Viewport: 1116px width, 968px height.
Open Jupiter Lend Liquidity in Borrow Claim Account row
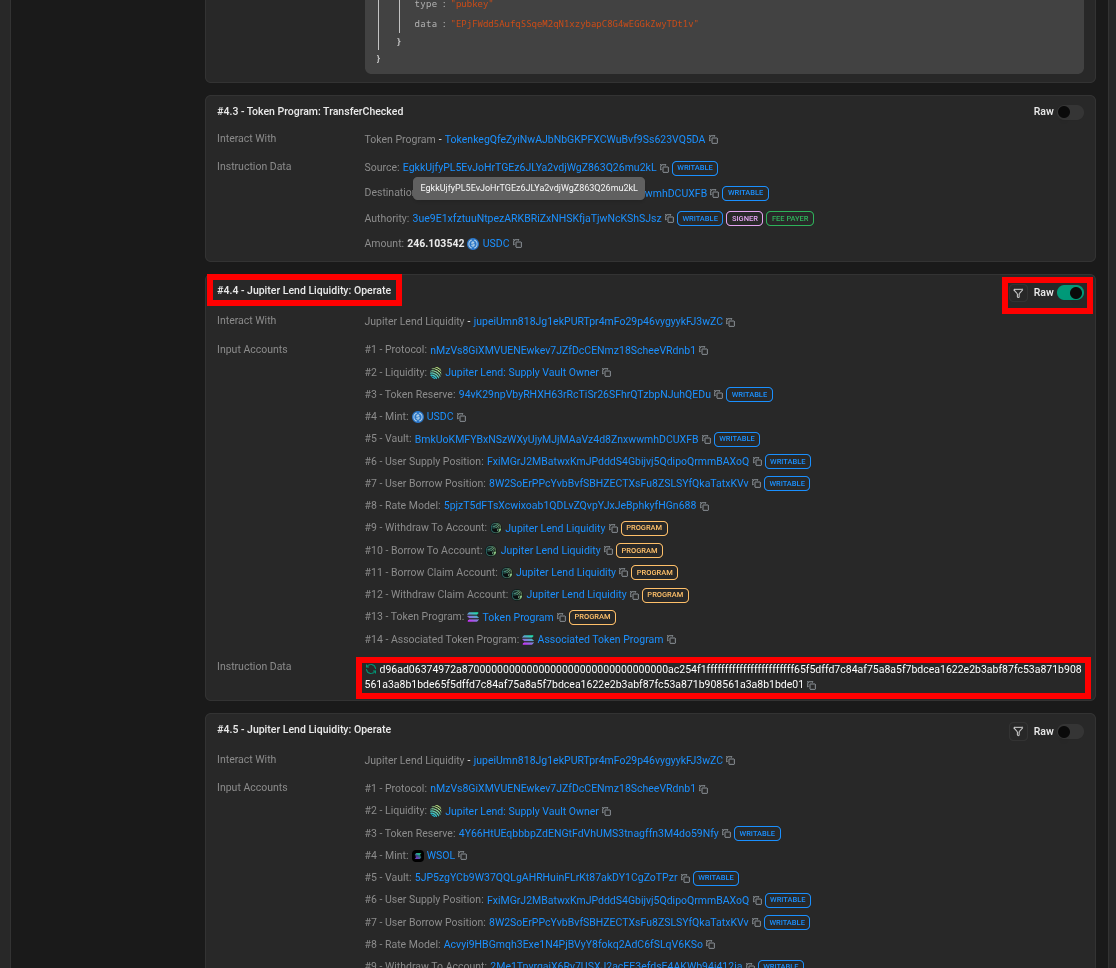[566, 572]
